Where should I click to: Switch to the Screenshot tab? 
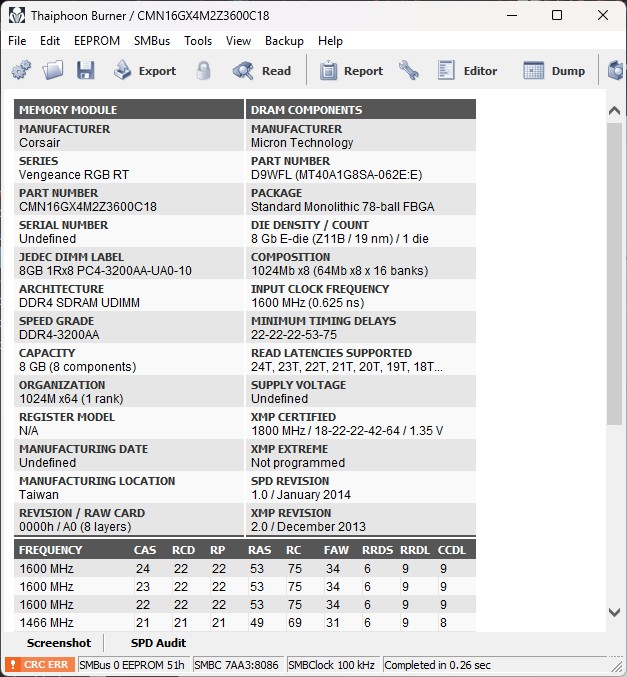(x=59, y=643)
